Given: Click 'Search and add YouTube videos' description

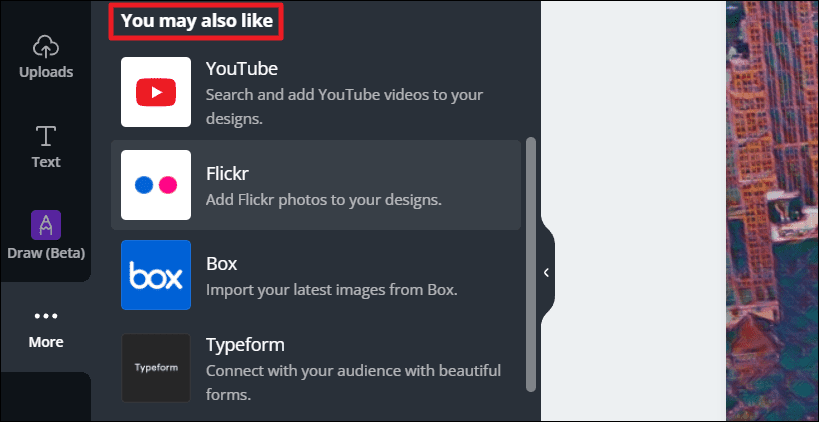Looking at the screenshot, I should [x=344, y=107].
